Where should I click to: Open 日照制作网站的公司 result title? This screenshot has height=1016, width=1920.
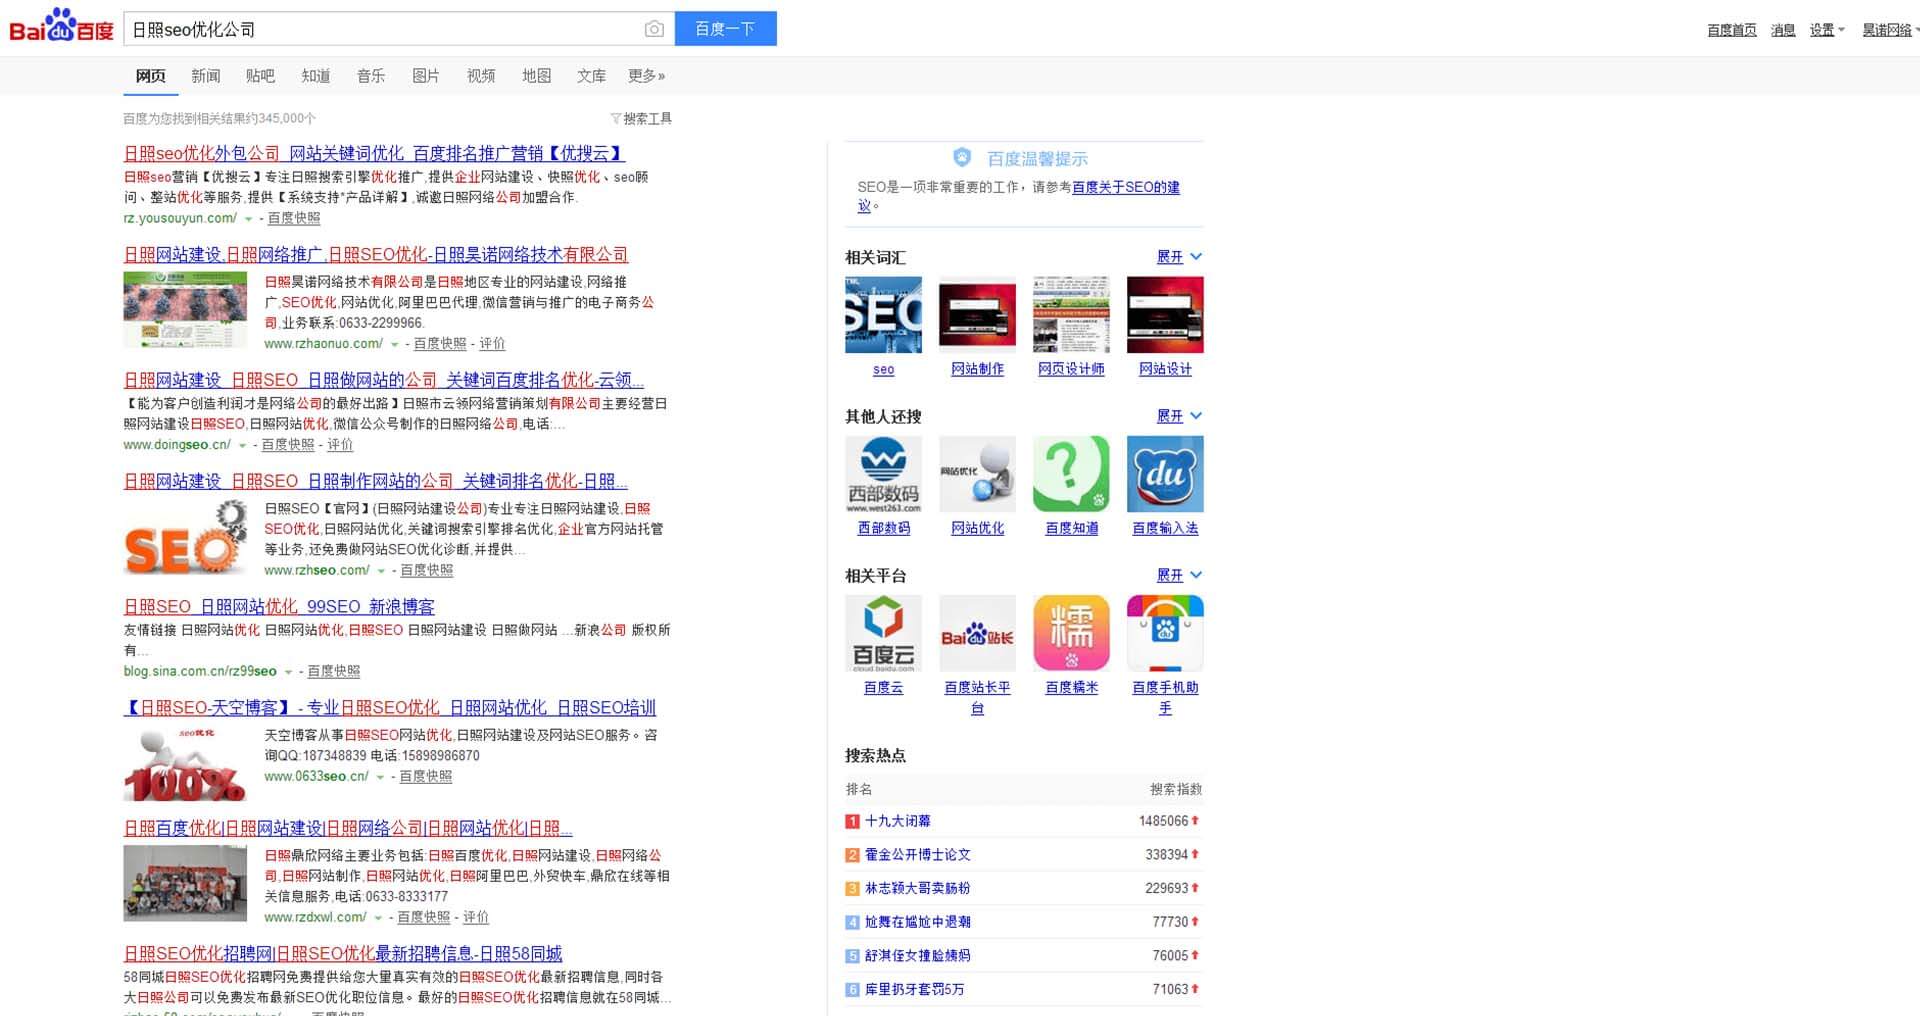click(375, 481)
